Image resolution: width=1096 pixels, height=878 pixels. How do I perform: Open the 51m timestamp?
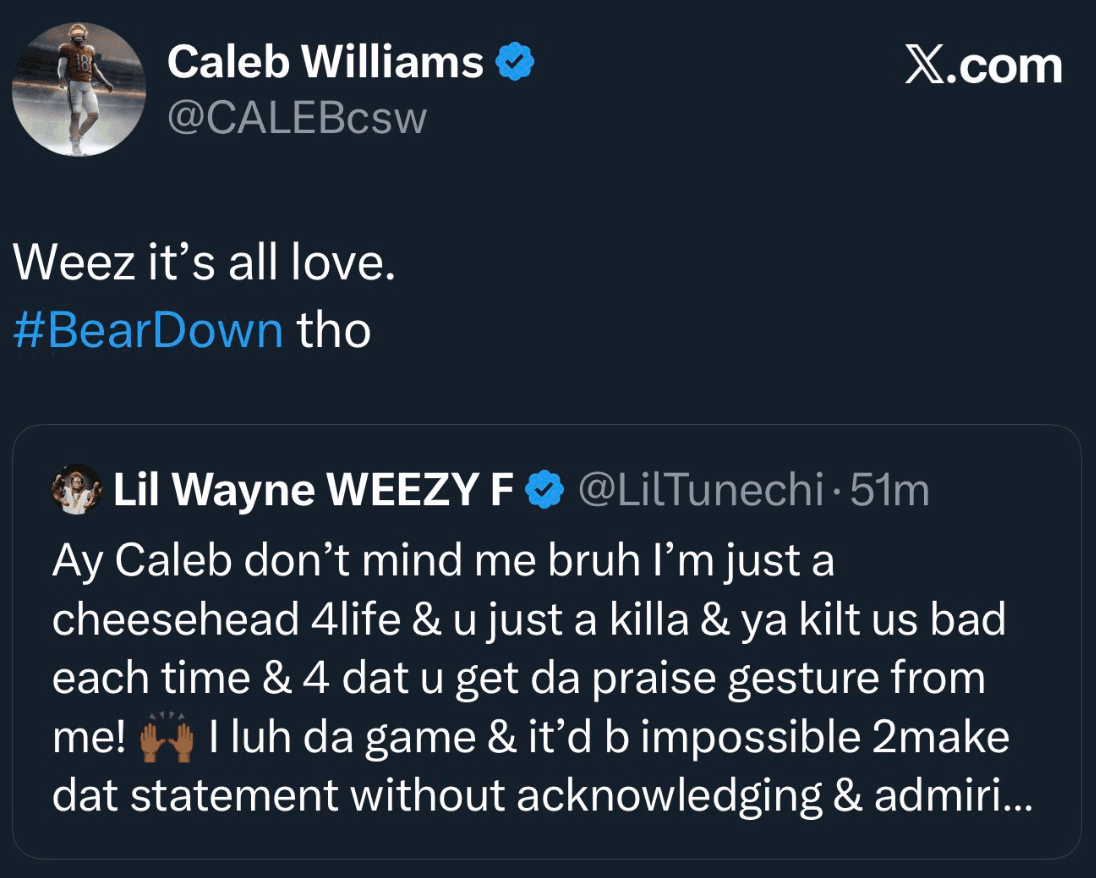point(889,491)
